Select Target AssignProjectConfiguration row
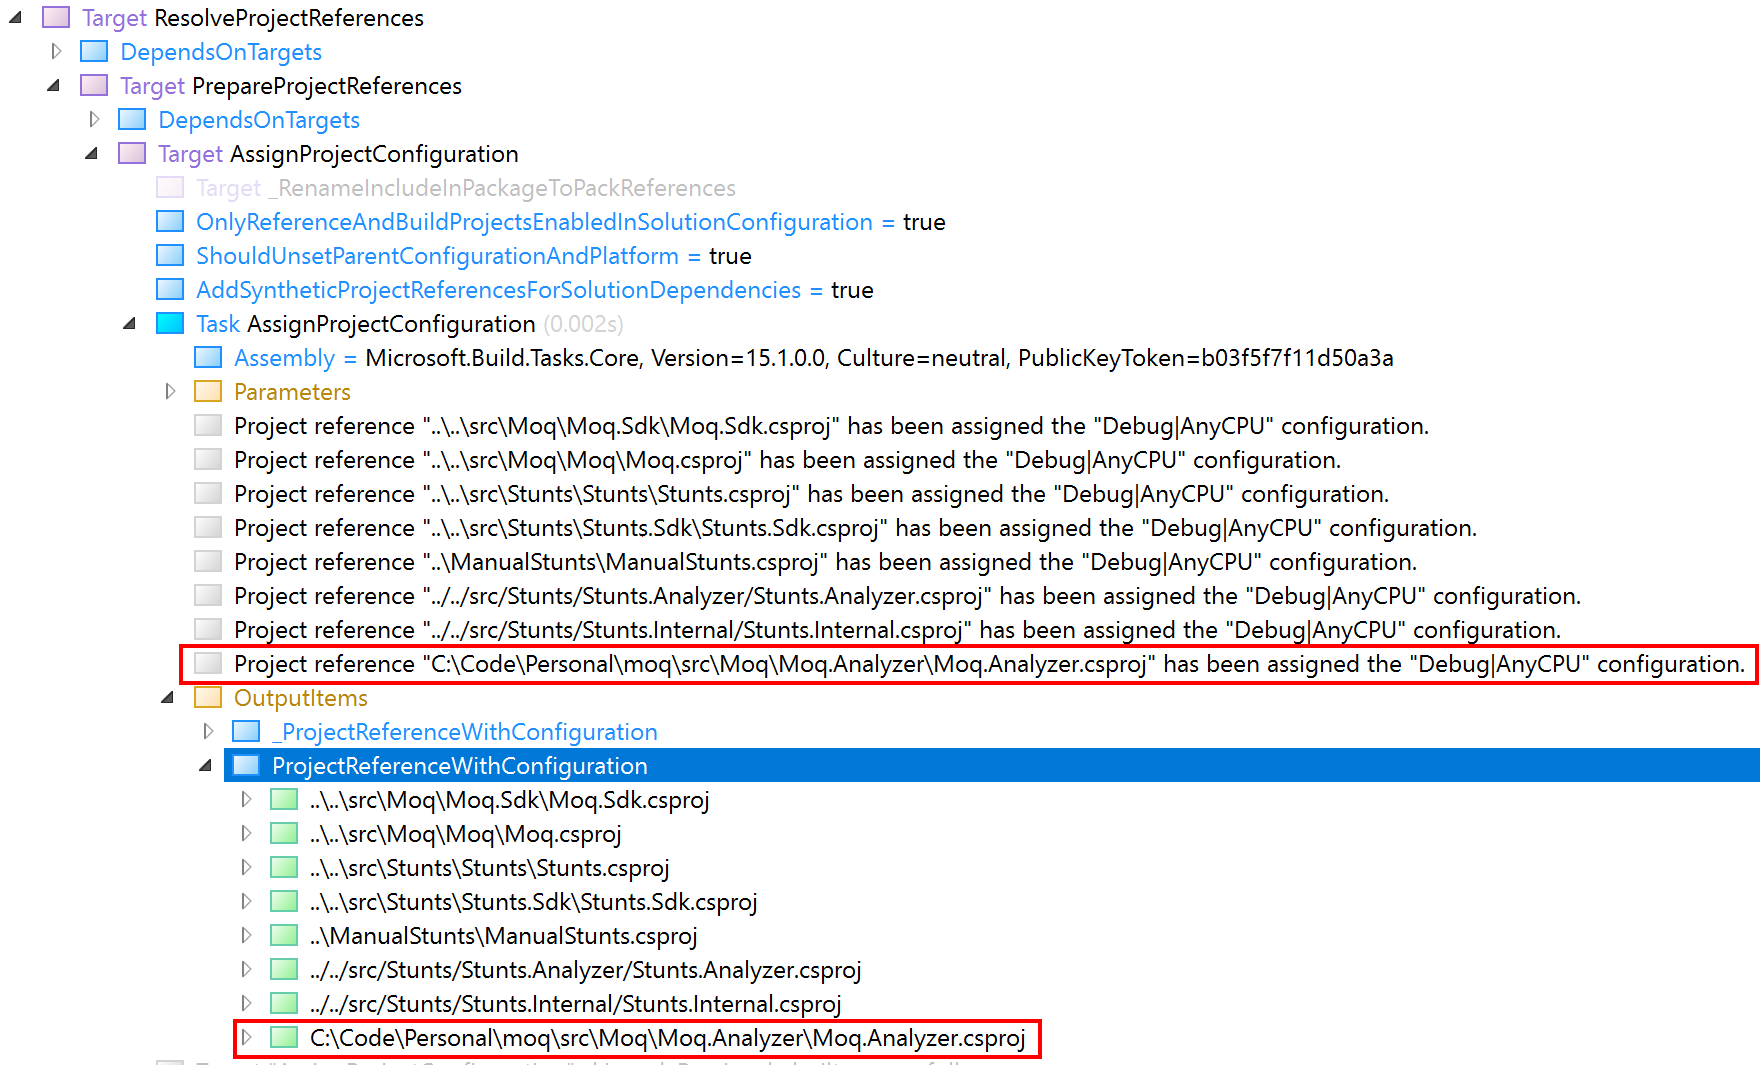The height and width of the screenshot is (1065, 1760). tap(338, 154)
